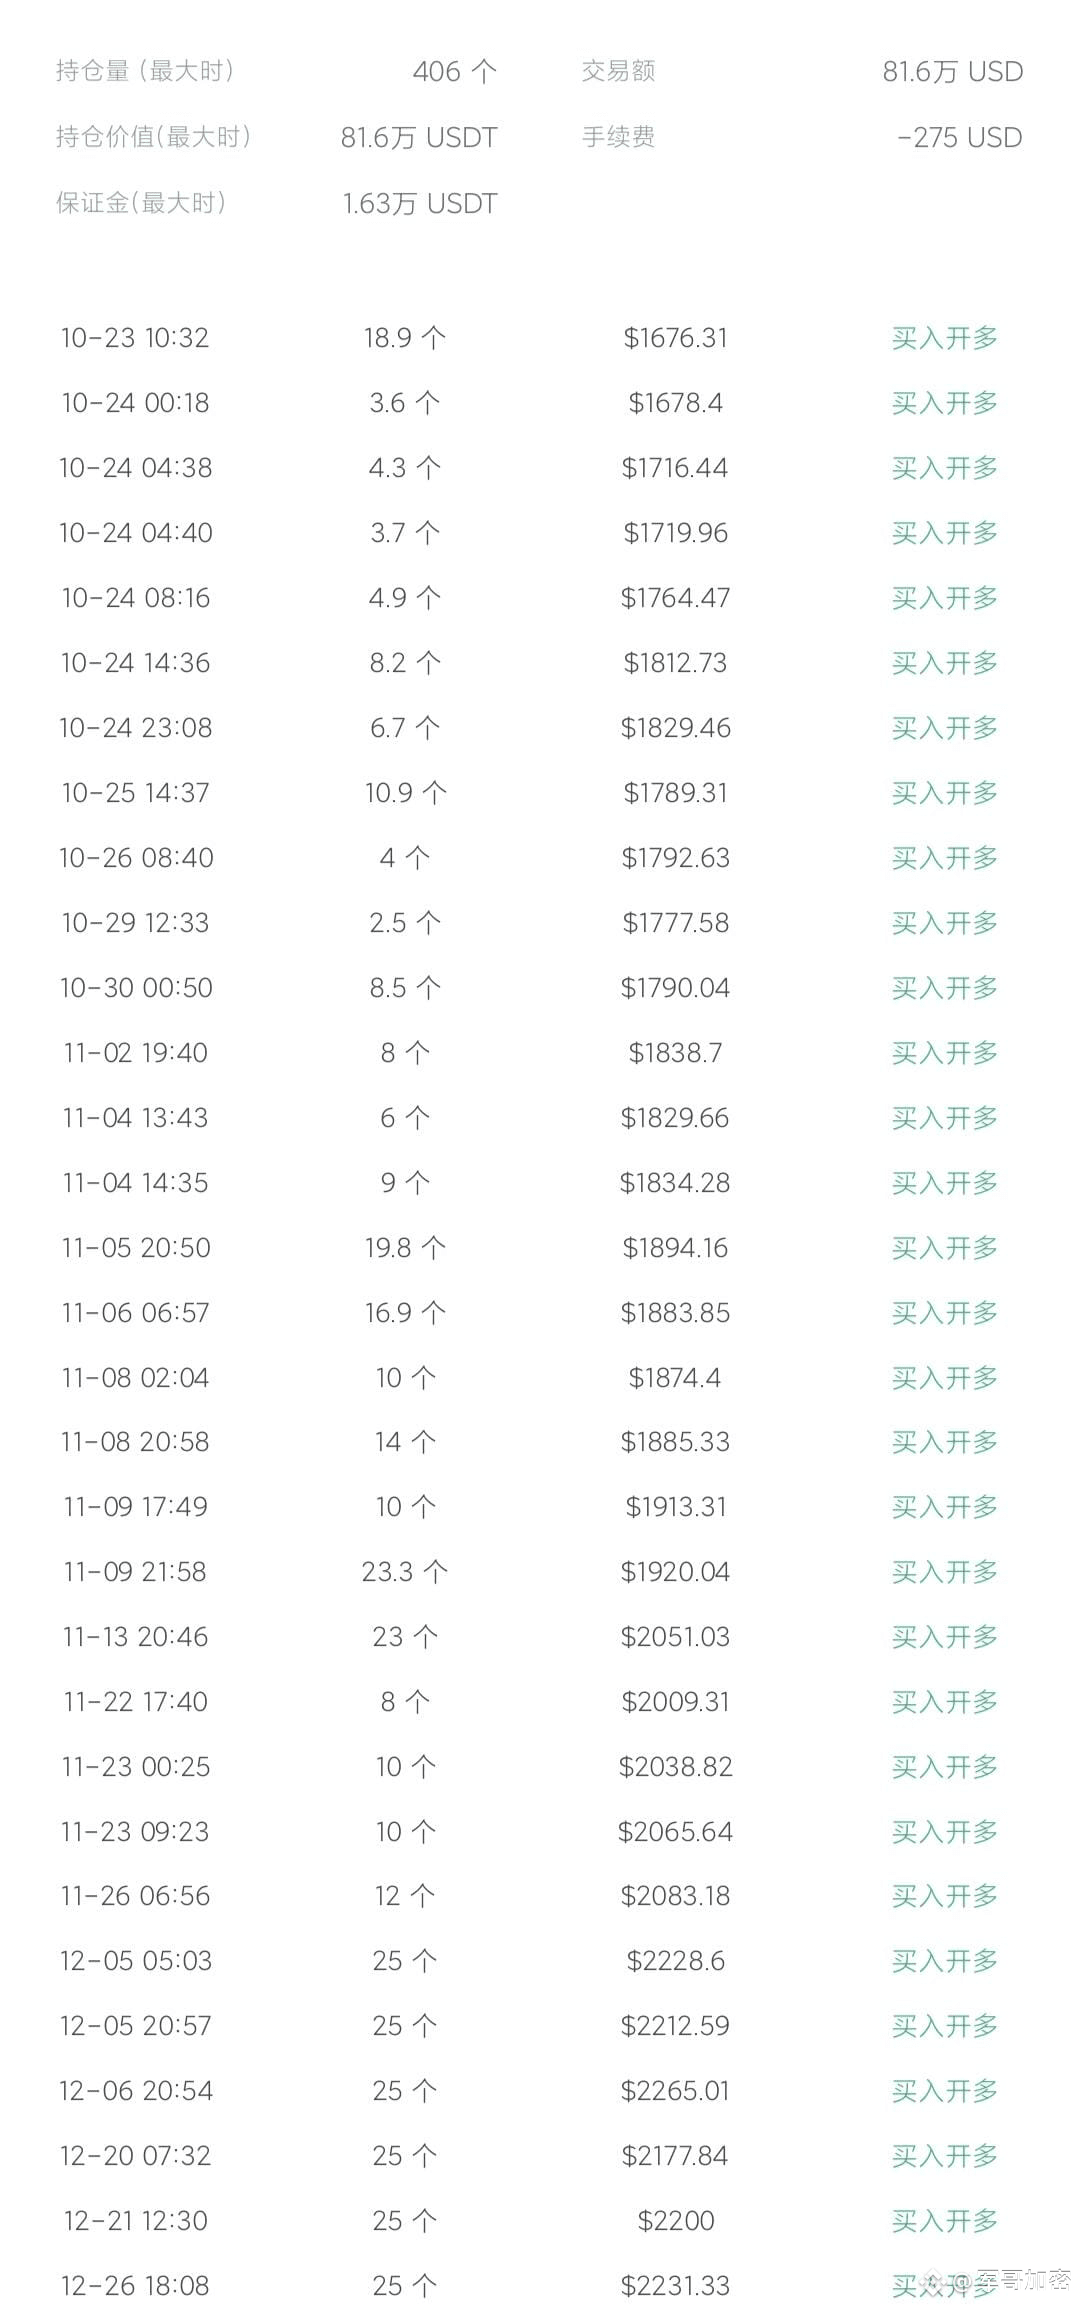
Task: Click the 23.3 个 quantity entry
Action: click(404, 1572)
